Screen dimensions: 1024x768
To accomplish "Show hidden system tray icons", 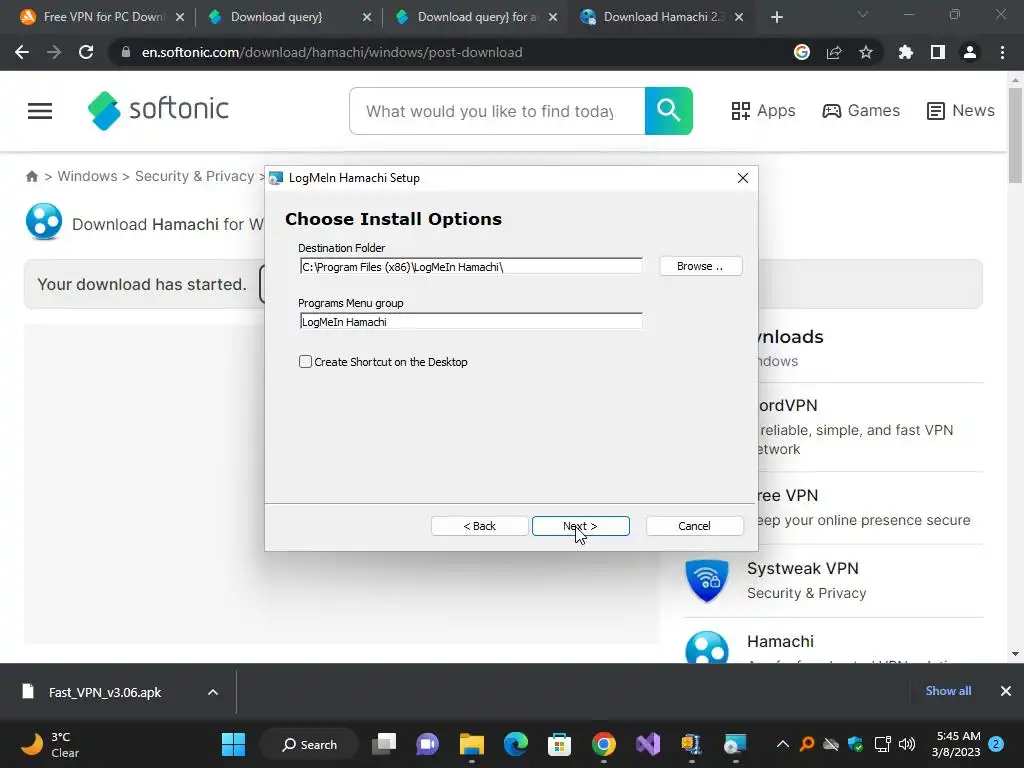I will [x=782, y=744].
